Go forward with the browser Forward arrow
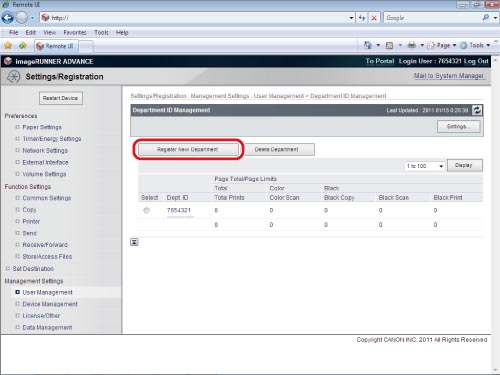 click(22, 18)
